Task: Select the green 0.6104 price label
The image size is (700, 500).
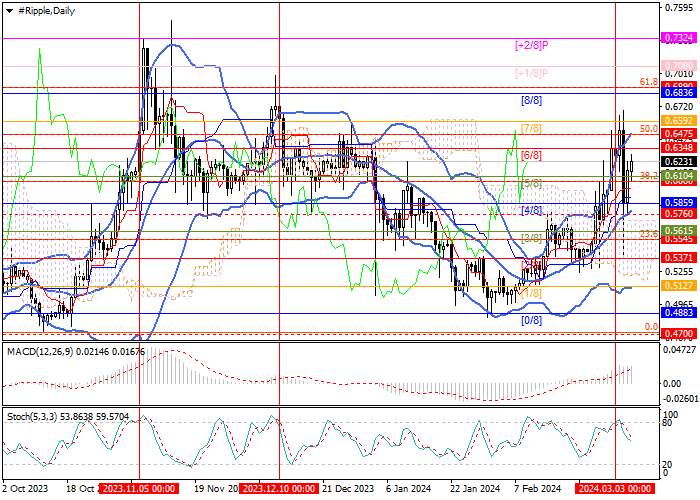Action: [679, 176]
